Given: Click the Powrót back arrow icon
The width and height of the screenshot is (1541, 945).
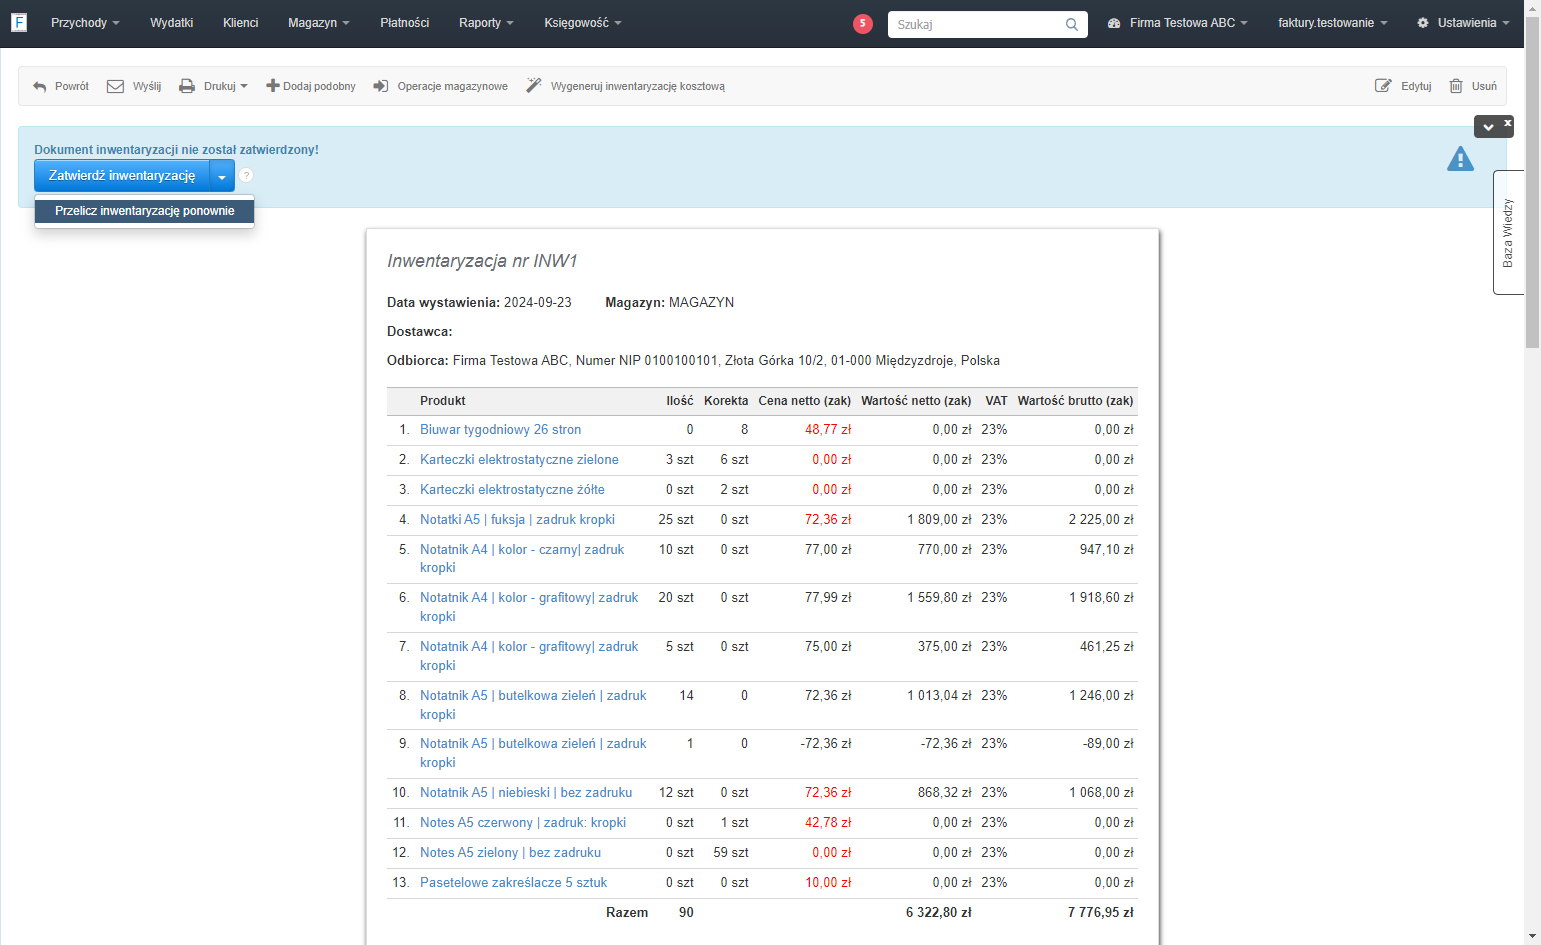Looking at the screenshot, I should (x=40, y=87).
